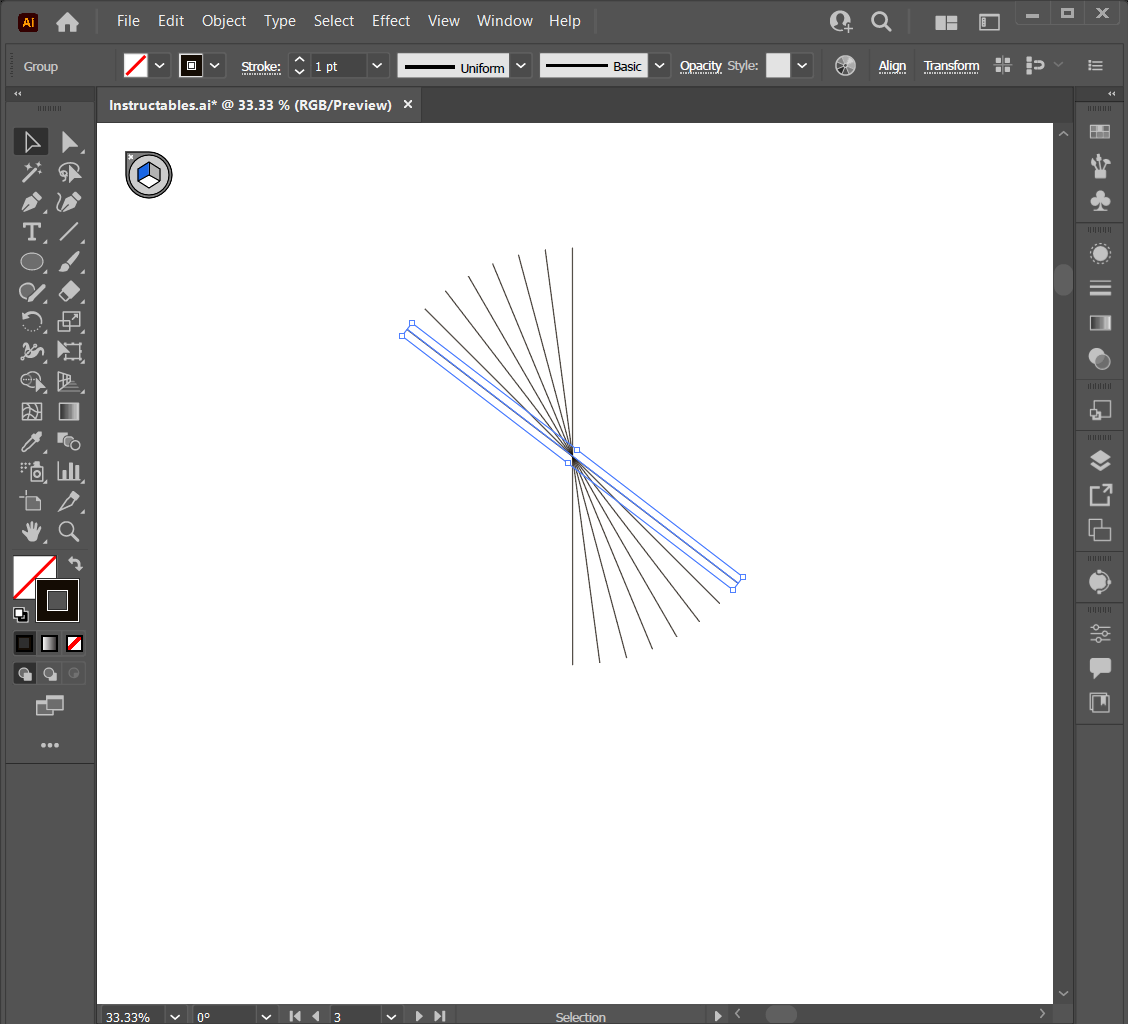Open the Object menu
Viewport: 1128px width, 1024px height.
(224, 21)
